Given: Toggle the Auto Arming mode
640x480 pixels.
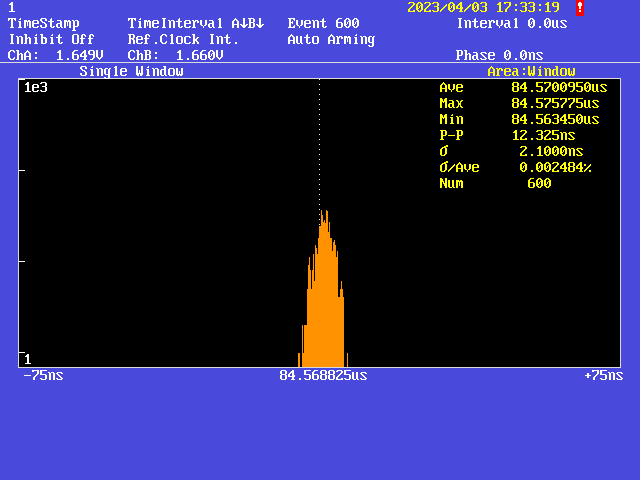Looking at the screenshot, I should click(x=331, y=39).
